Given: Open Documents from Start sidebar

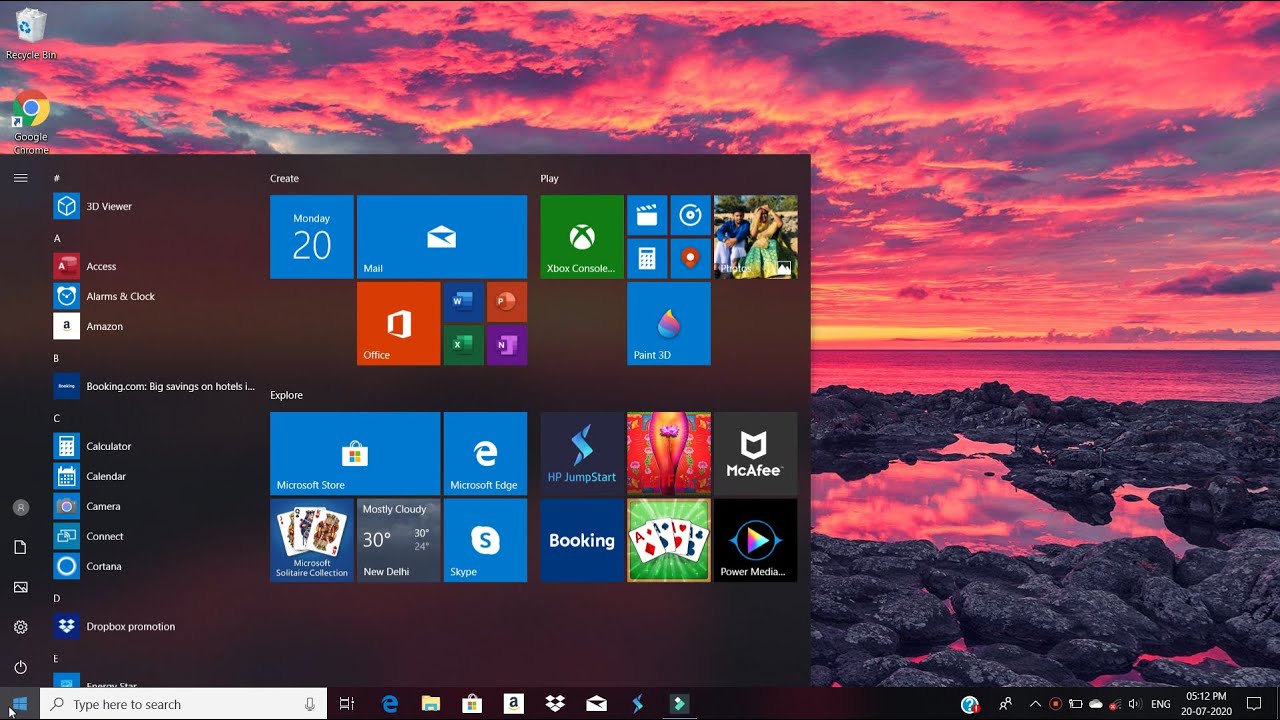Looking at the screenshot, I should pos(20,547).
